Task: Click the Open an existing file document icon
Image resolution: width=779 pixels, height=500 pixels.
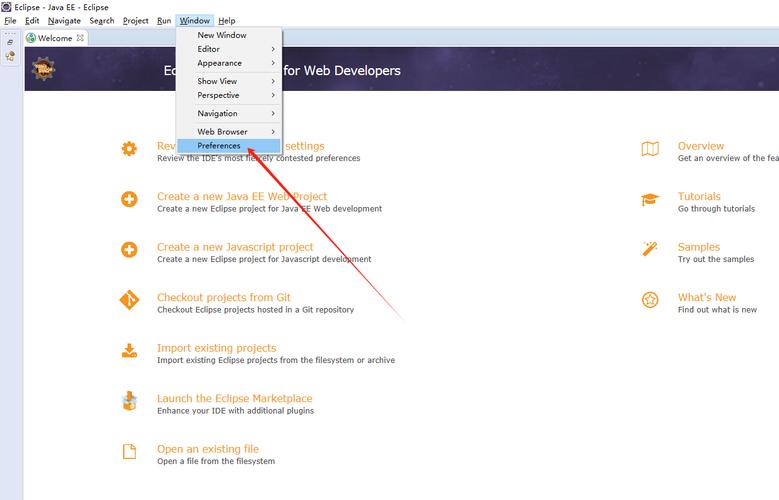Action: pyautogui.click(x=129, y=452)
